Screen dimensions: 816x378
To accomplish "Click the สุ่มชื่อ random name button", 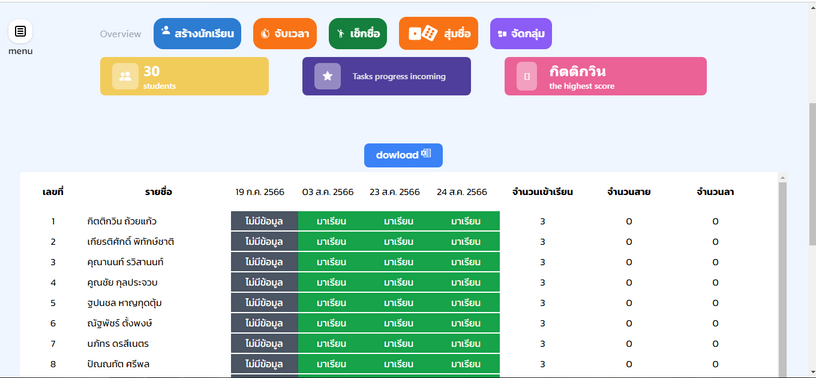I will [x=439, y=33].
